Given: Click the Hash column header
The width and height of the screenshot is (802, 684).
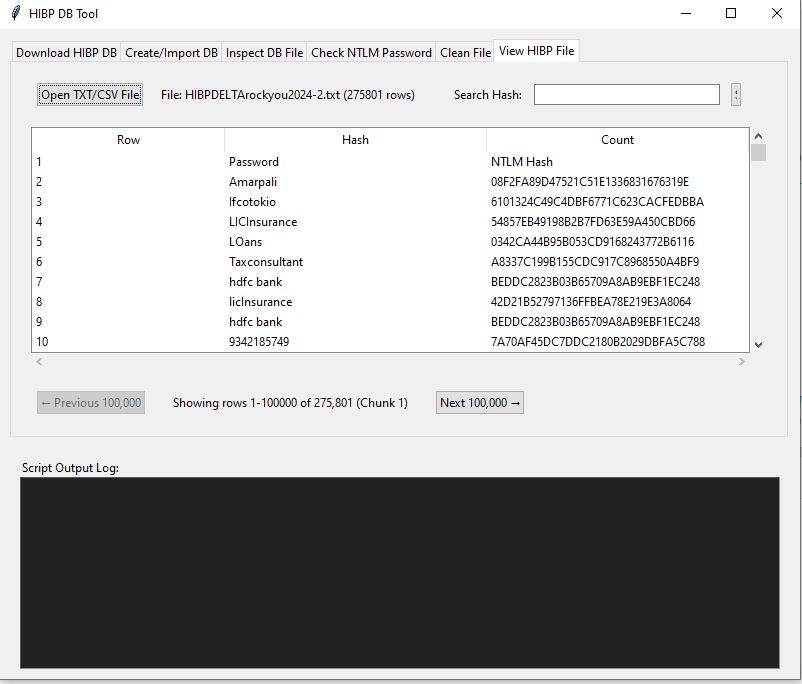Looking at the screenshot, I should coord(355,140).
